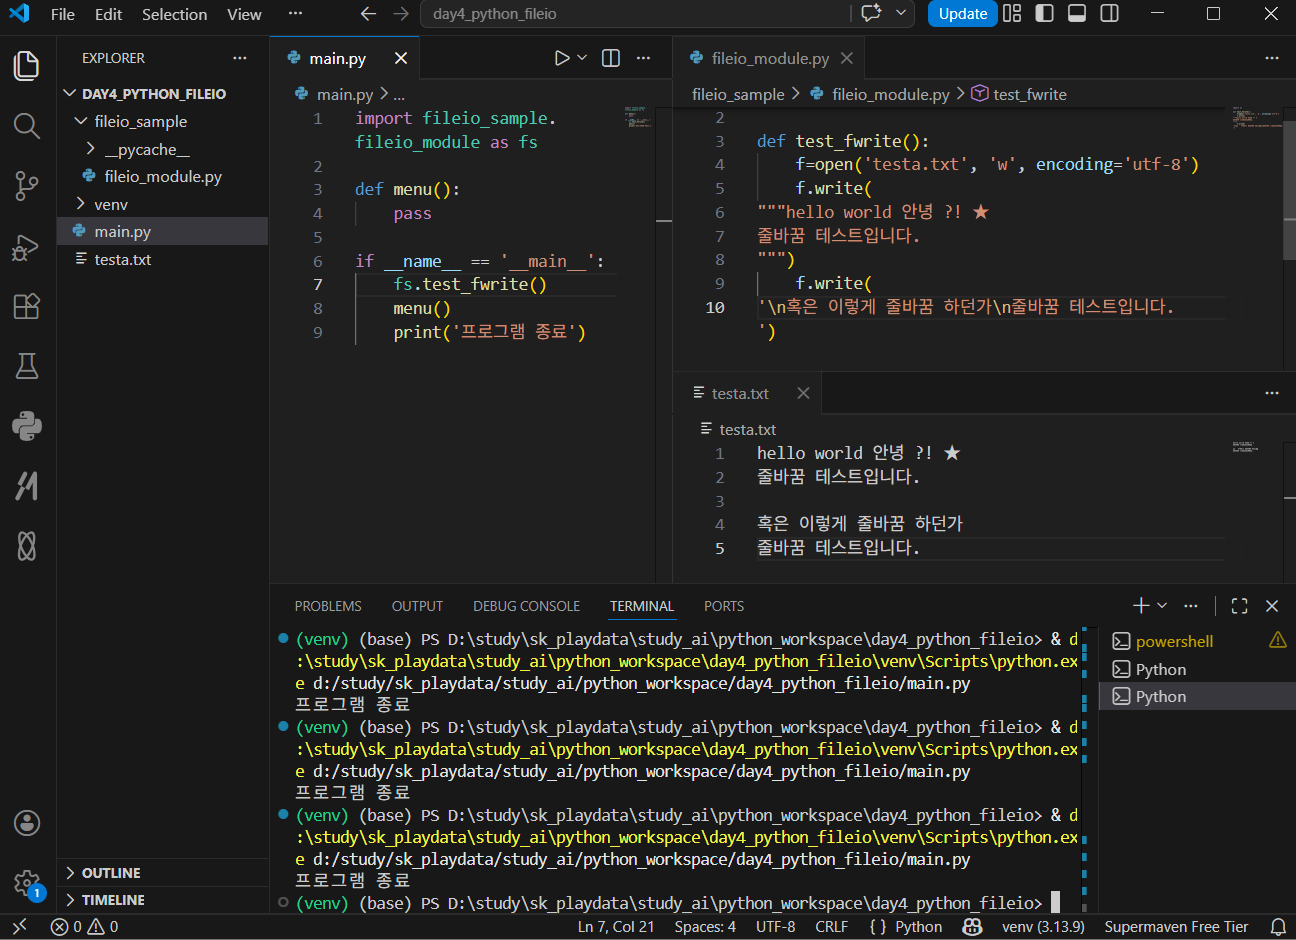The height and width of the screenshot is (940, 1296).
Task: Switch to the OUTPUT panel tab
Action: (x=417, y=606)
